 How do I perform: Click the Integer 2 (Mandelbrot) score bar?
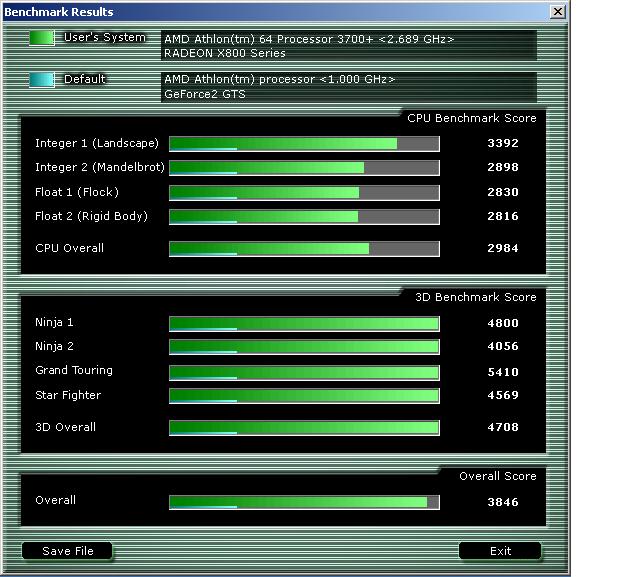(304, 168)
